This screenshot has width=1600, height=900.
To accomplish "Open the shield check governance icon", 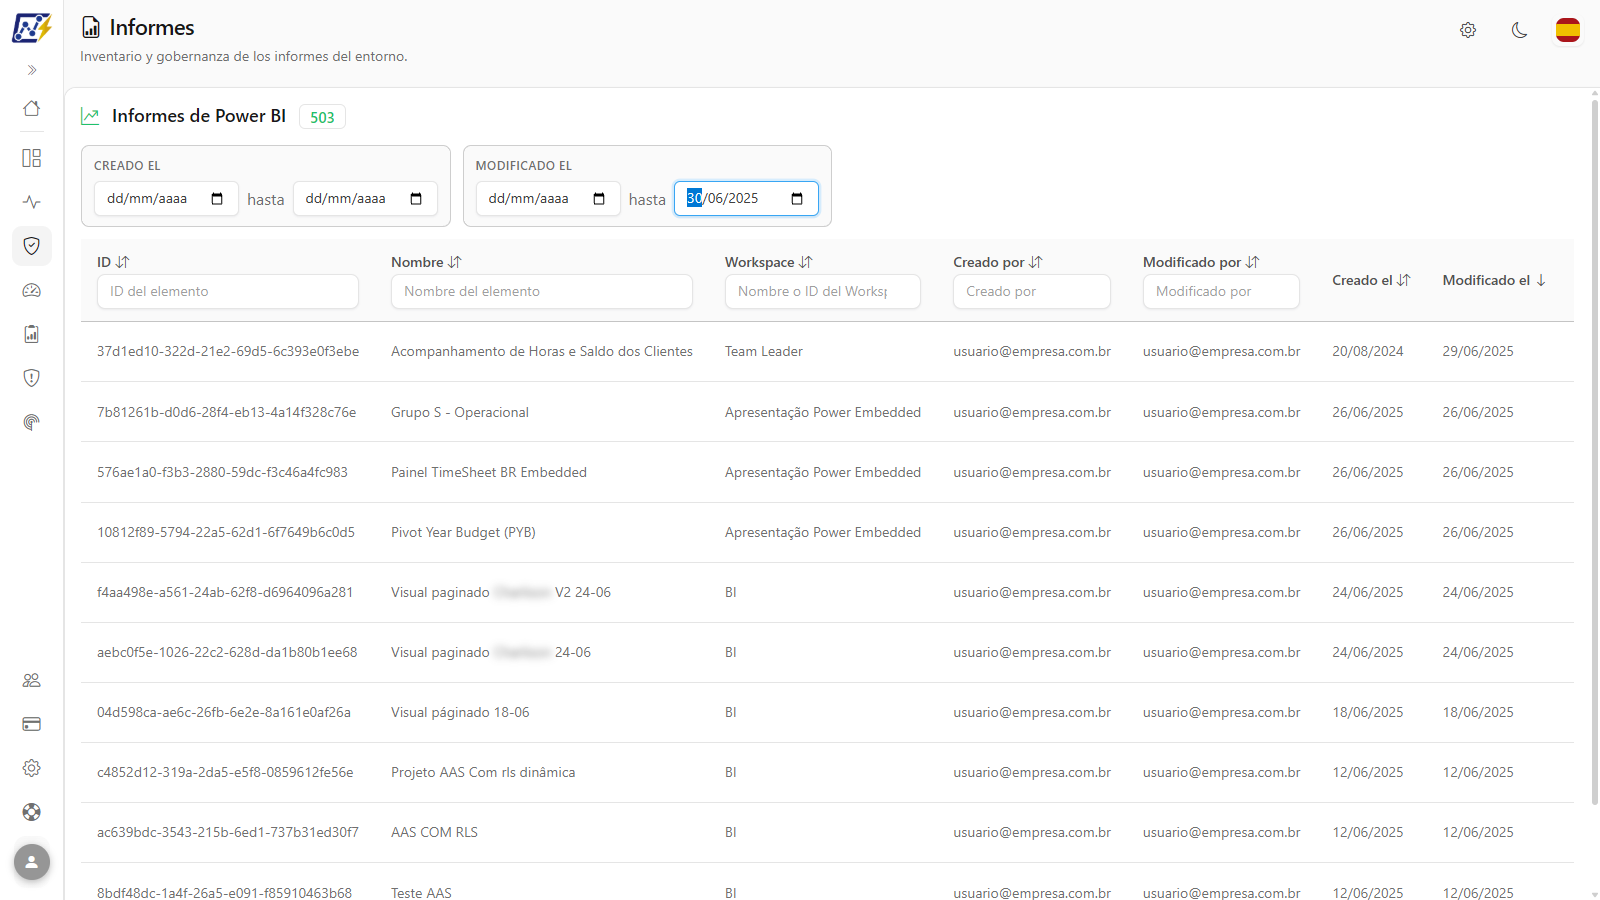I will coord(32,246).
